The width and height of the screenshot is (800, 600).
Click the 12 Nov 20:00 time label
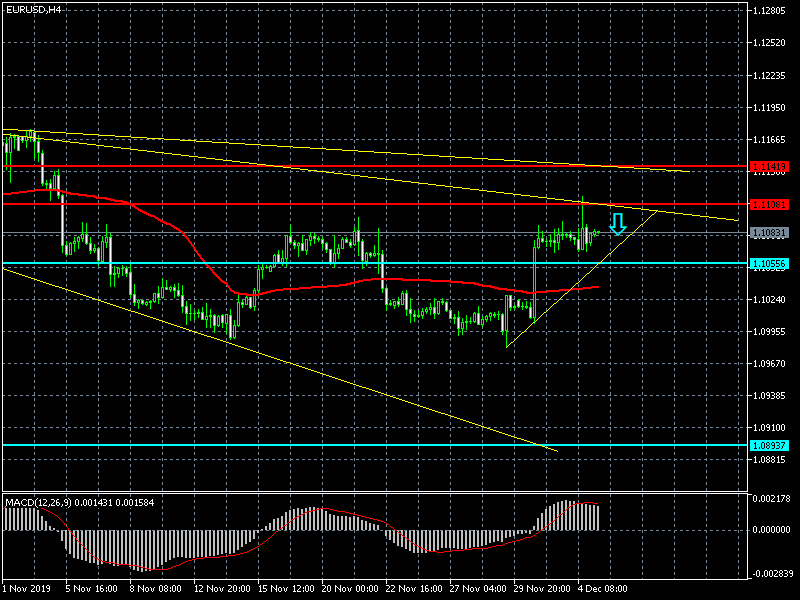222,589
